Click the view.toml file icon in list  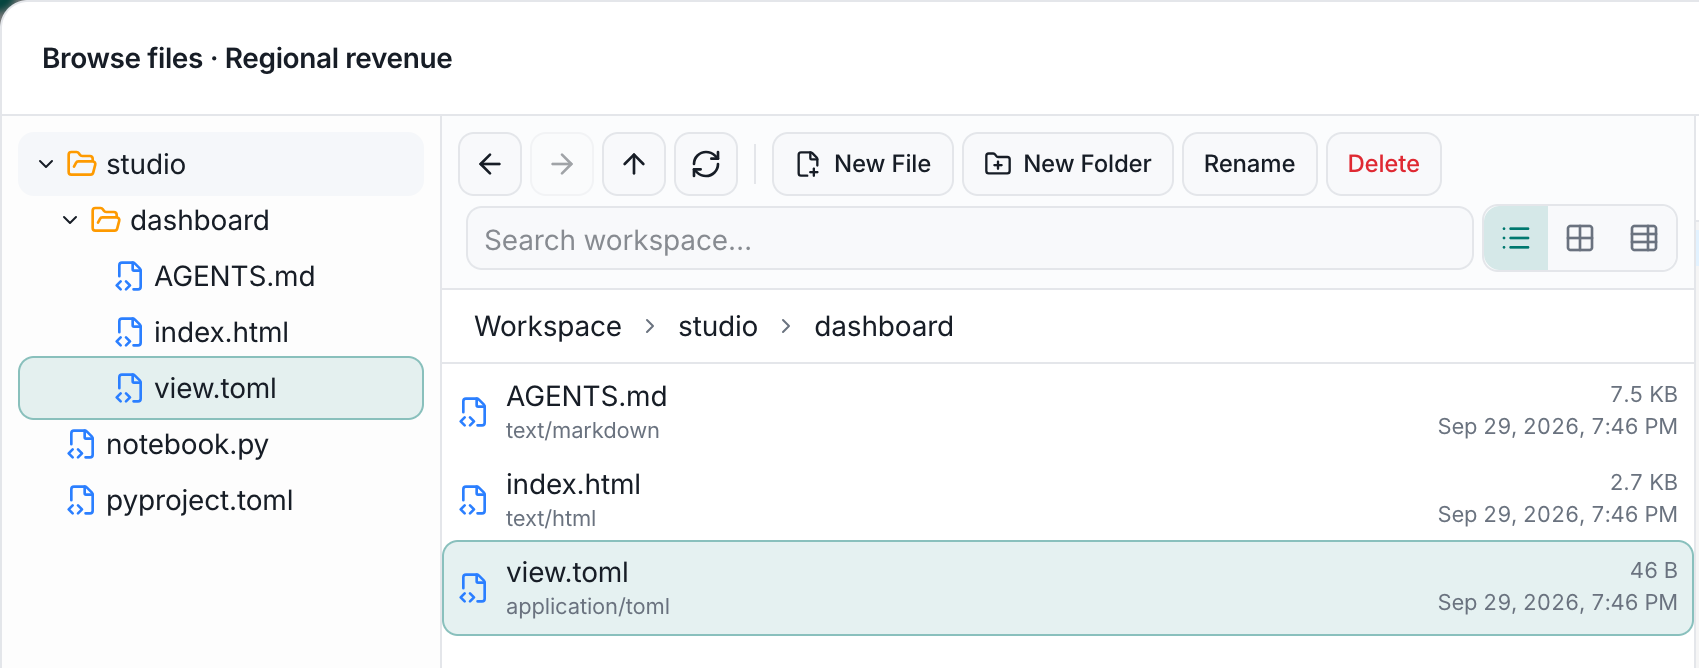pos(473,588)
